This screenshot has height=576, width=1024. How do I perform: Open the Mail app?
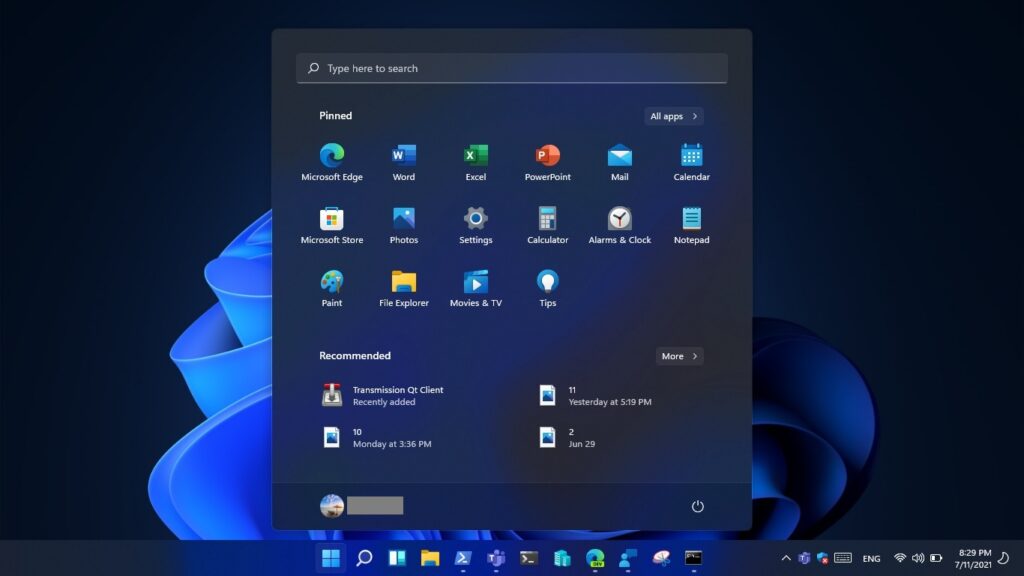click(619, 160)
